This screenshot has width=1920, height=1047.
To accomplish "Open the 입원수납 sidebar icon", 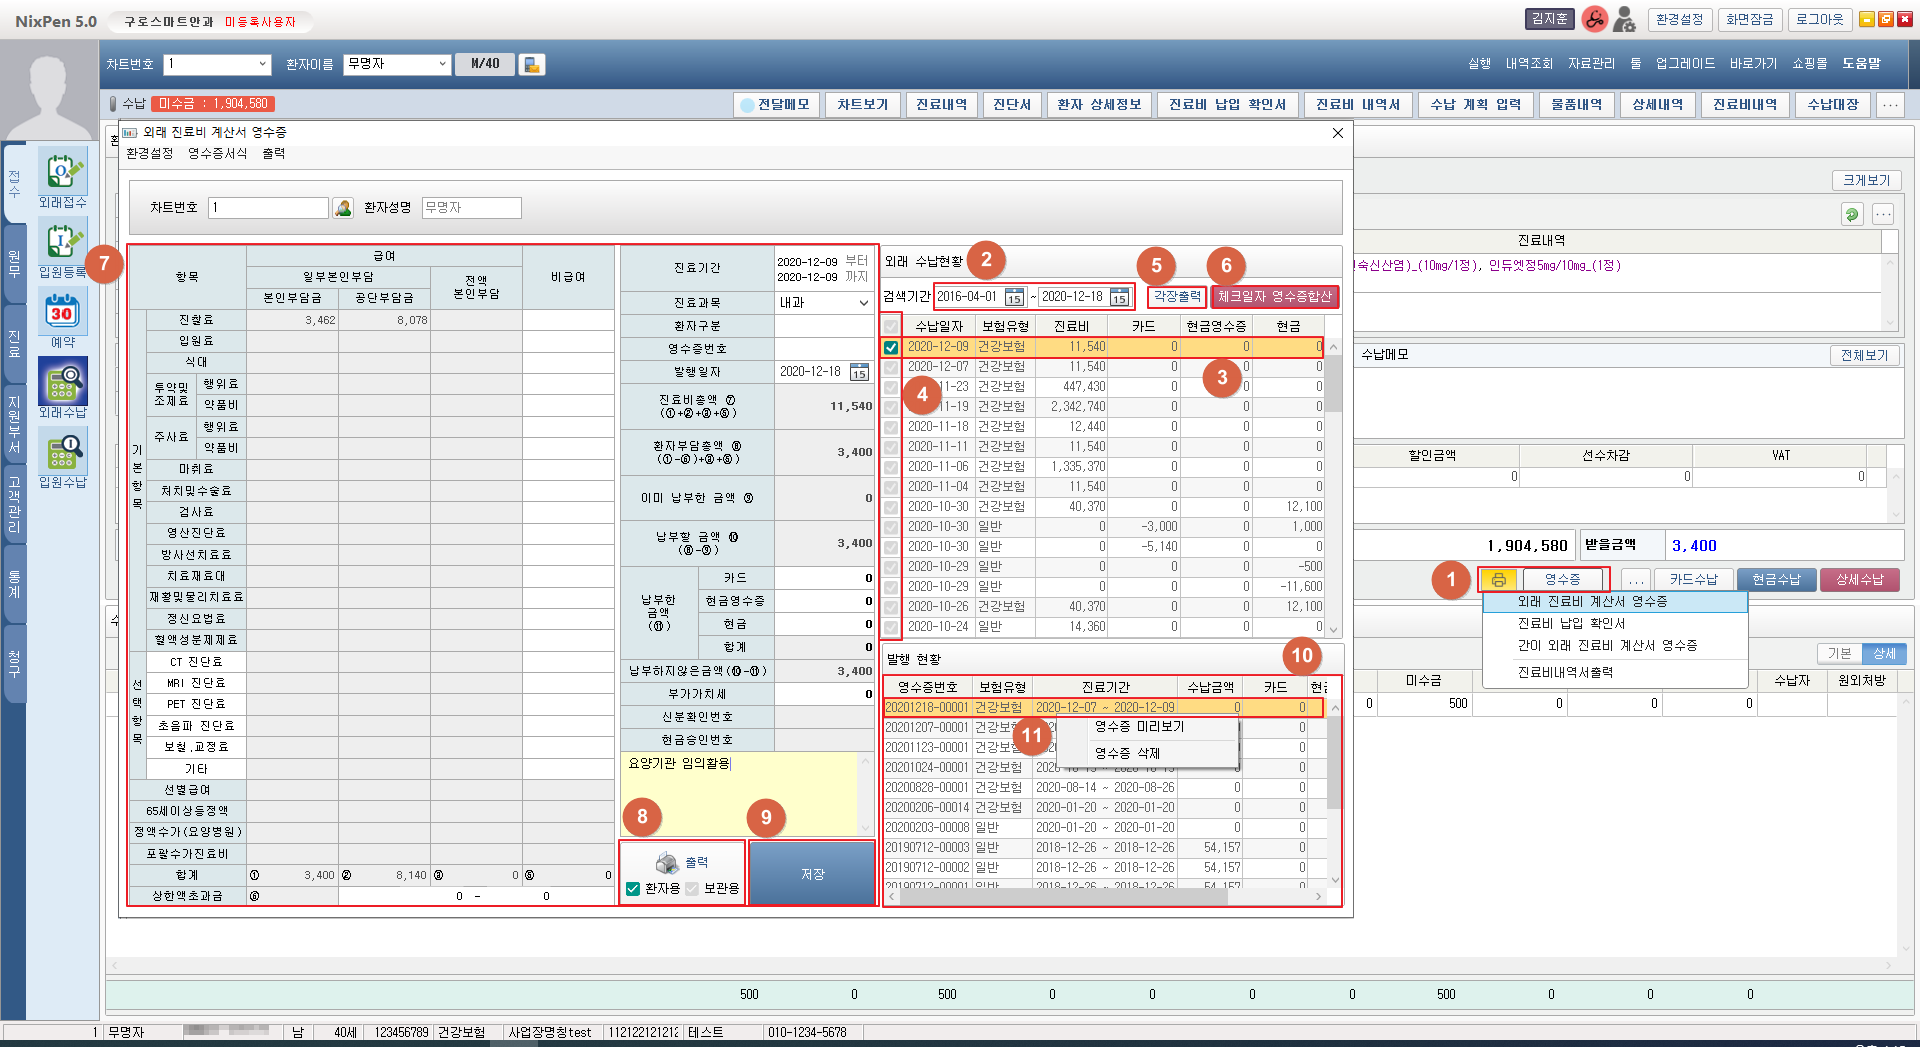I will 62,452.
